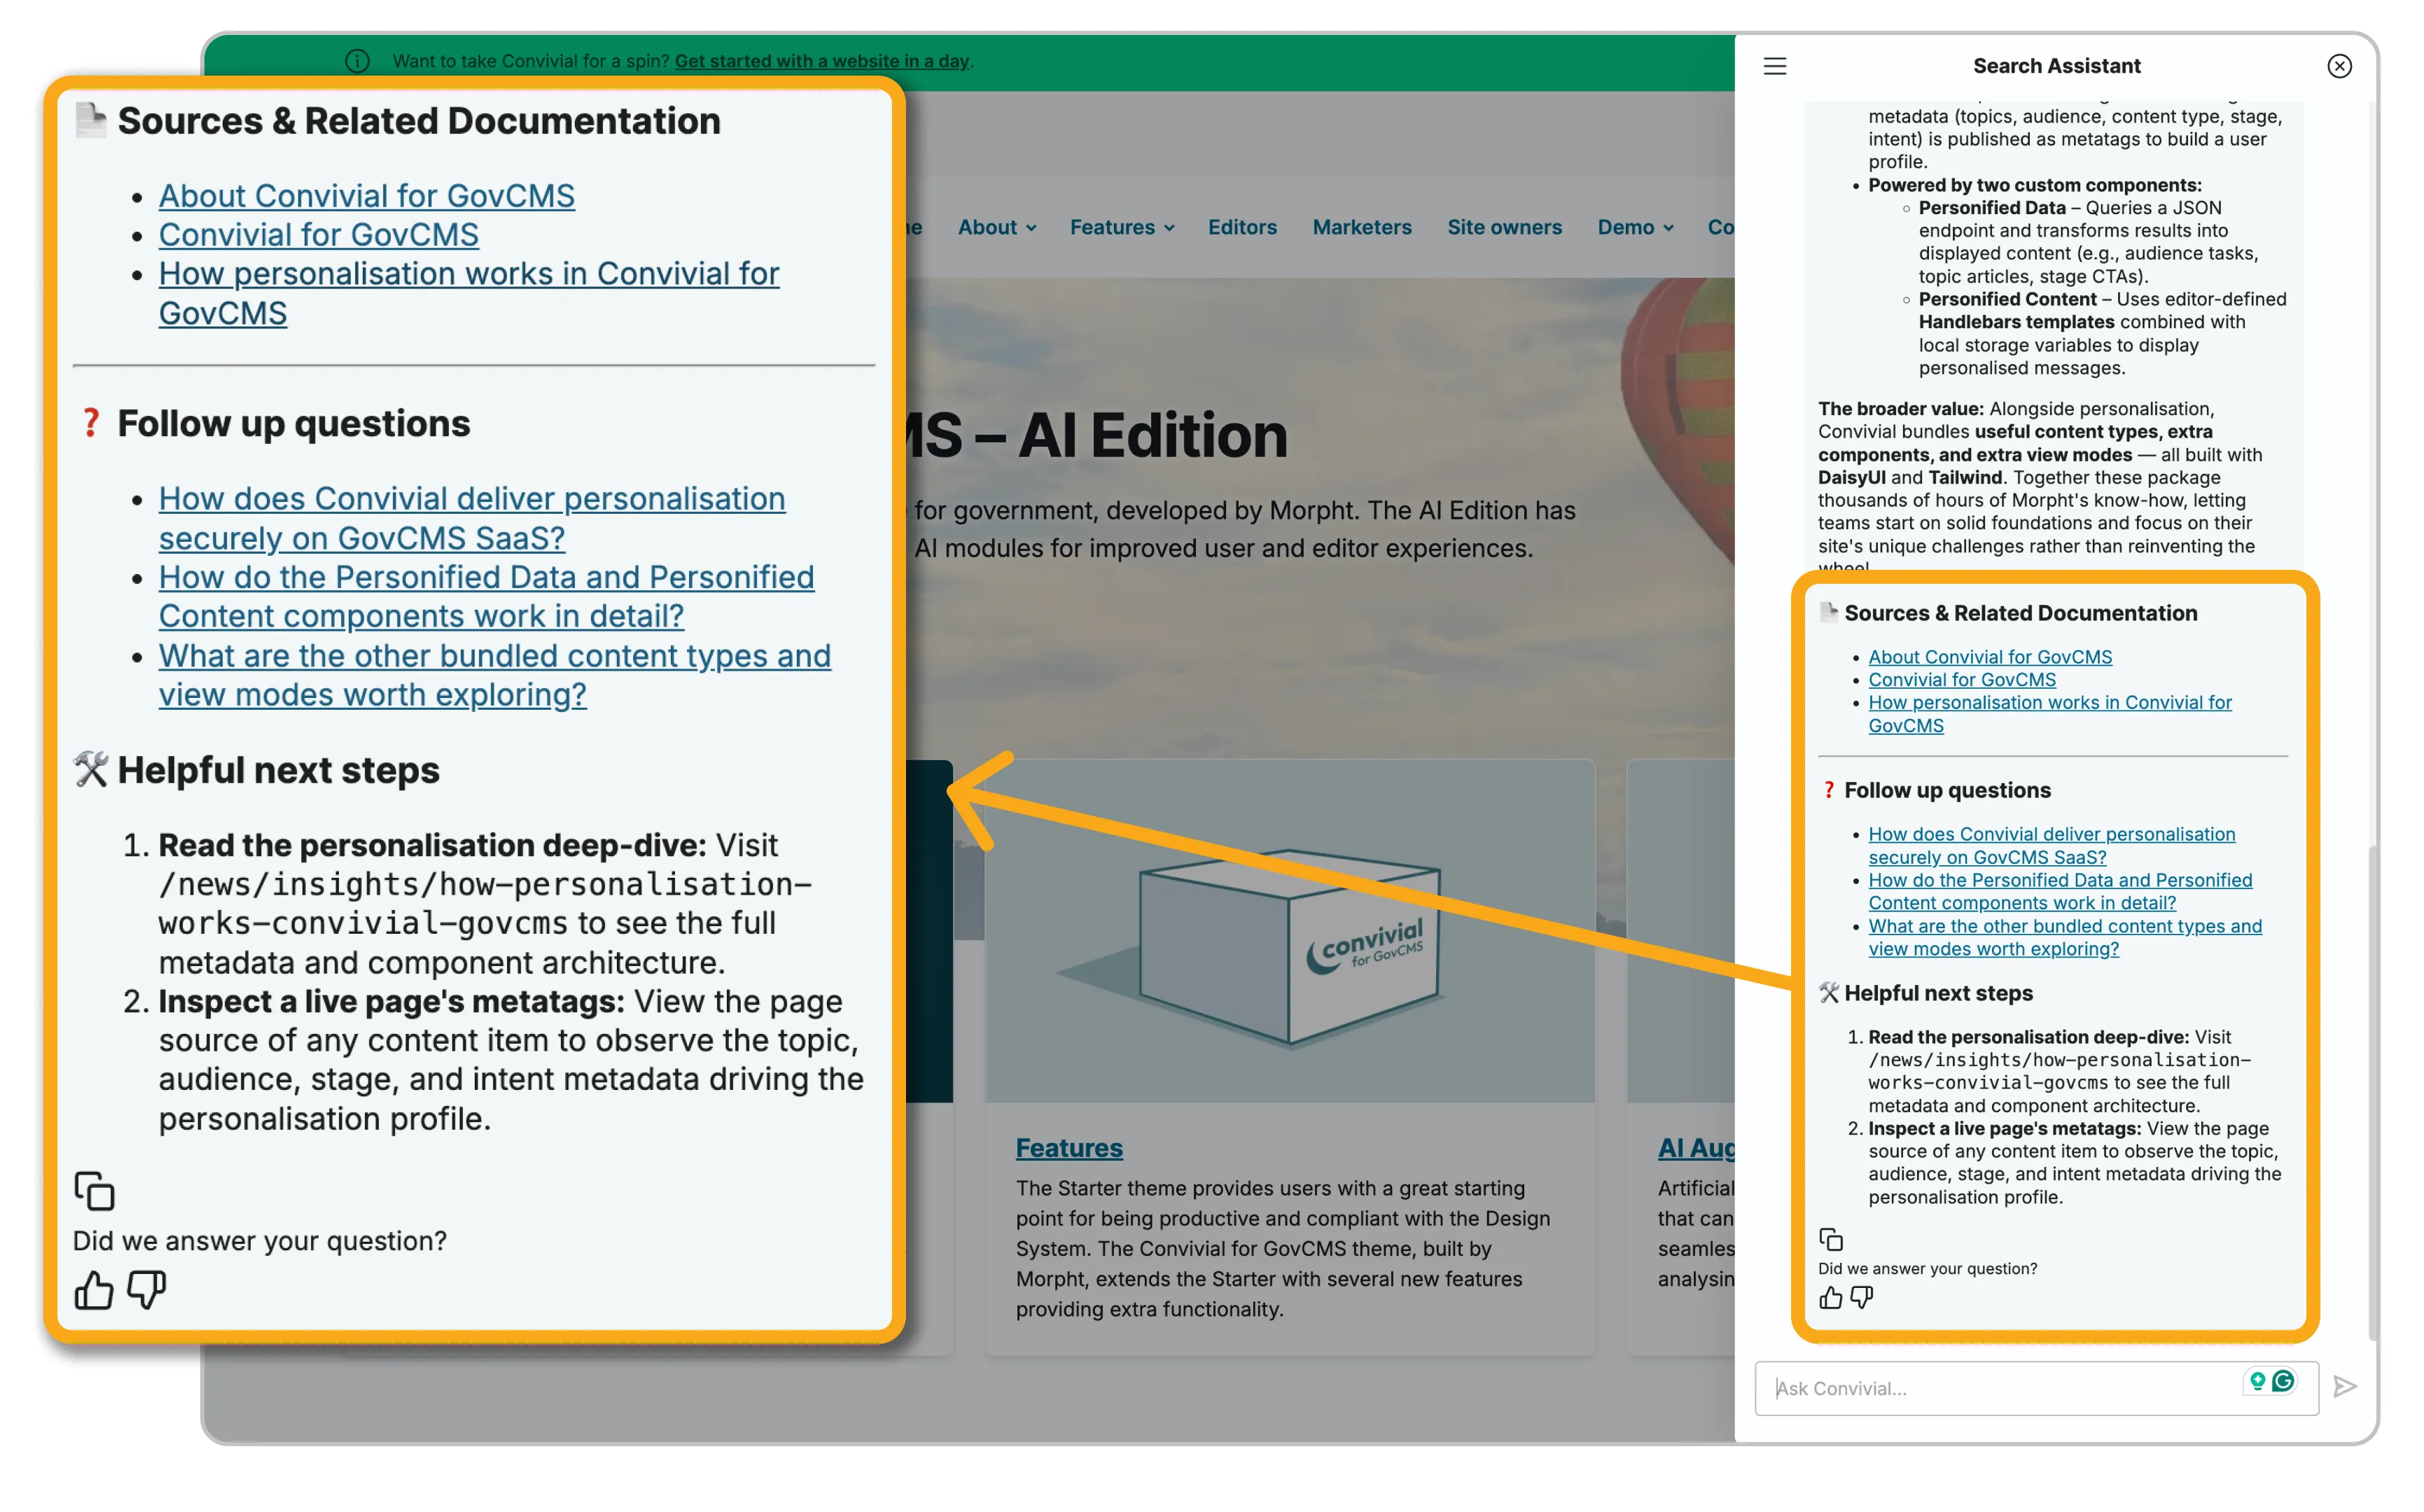The width and height of the screenshot is (2424, 1512).
Task: Open the Features card title link
Action: pos(1069,1148)
